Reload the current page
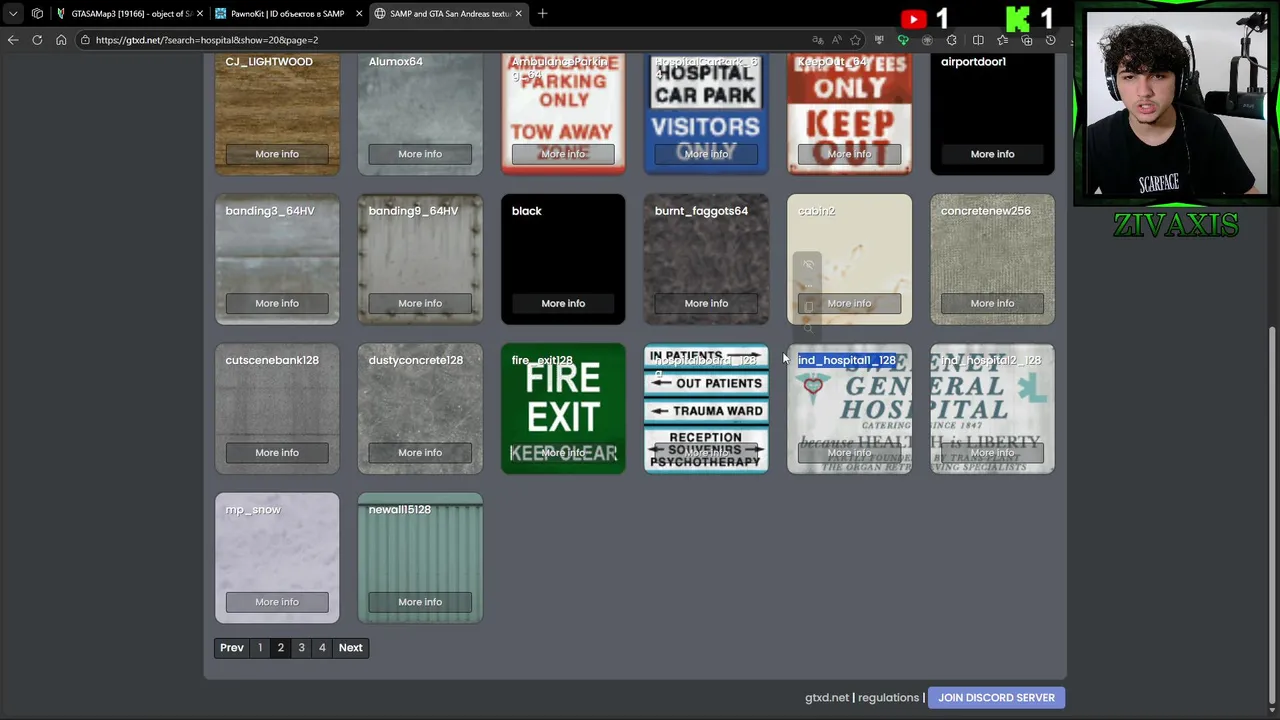This screenshot has width=1280, height=720. pos(37,40)
